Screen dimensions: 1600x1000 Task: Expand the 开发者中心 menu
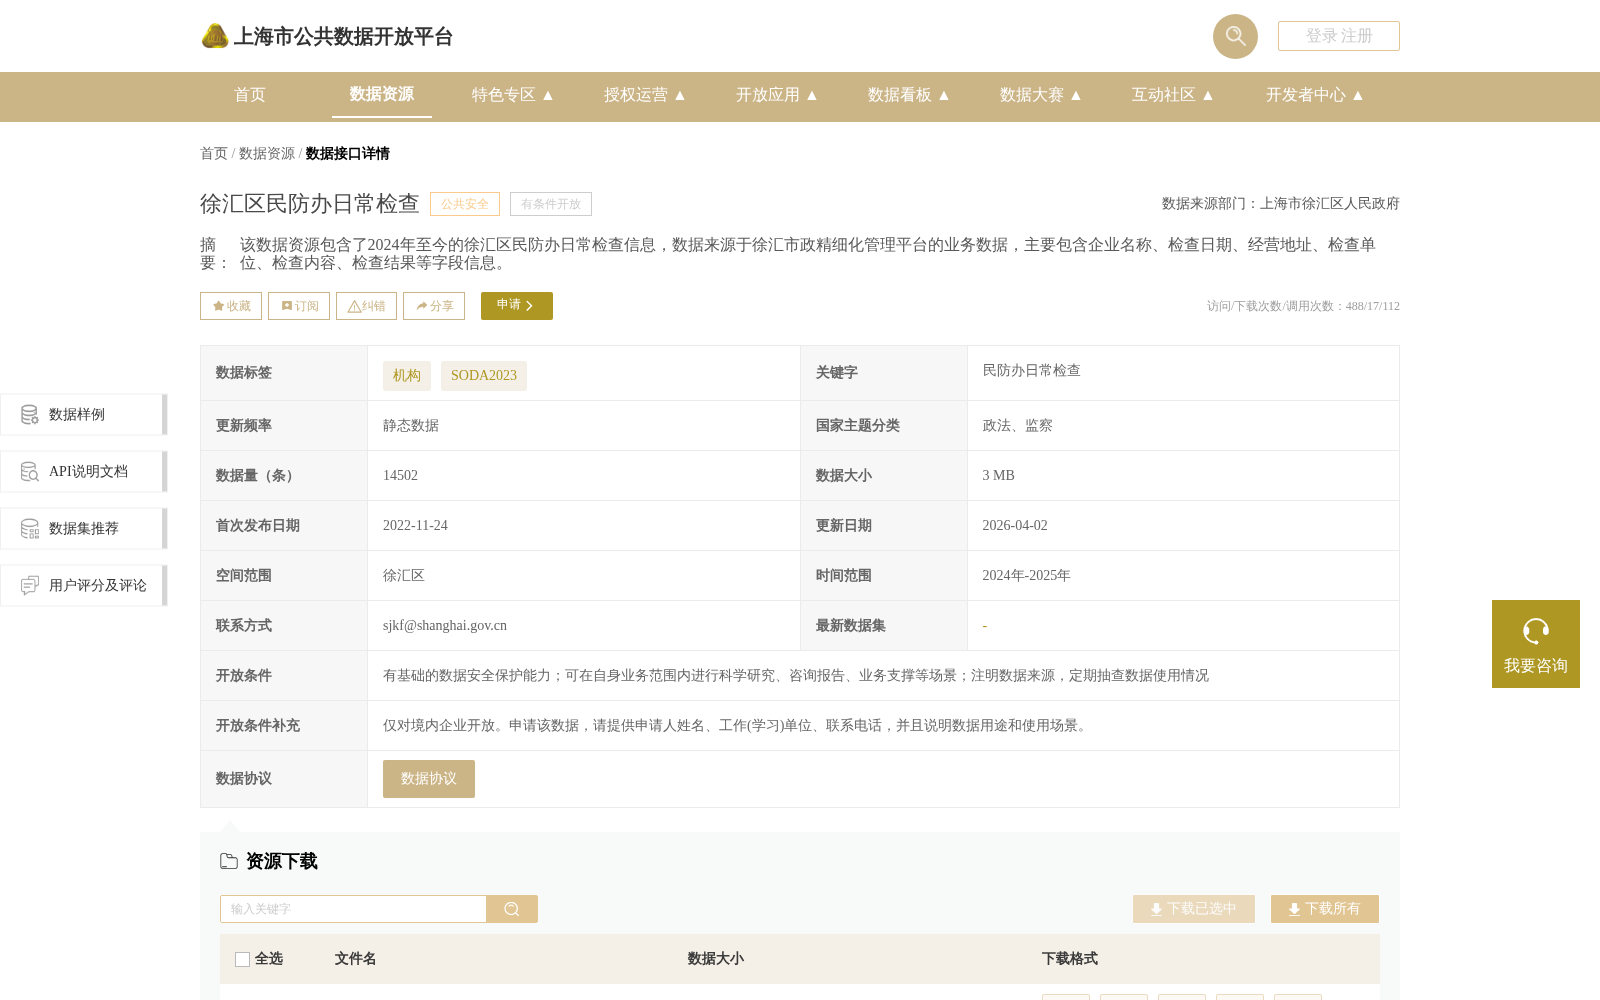pyautogui.click(x=1314, y=95)
